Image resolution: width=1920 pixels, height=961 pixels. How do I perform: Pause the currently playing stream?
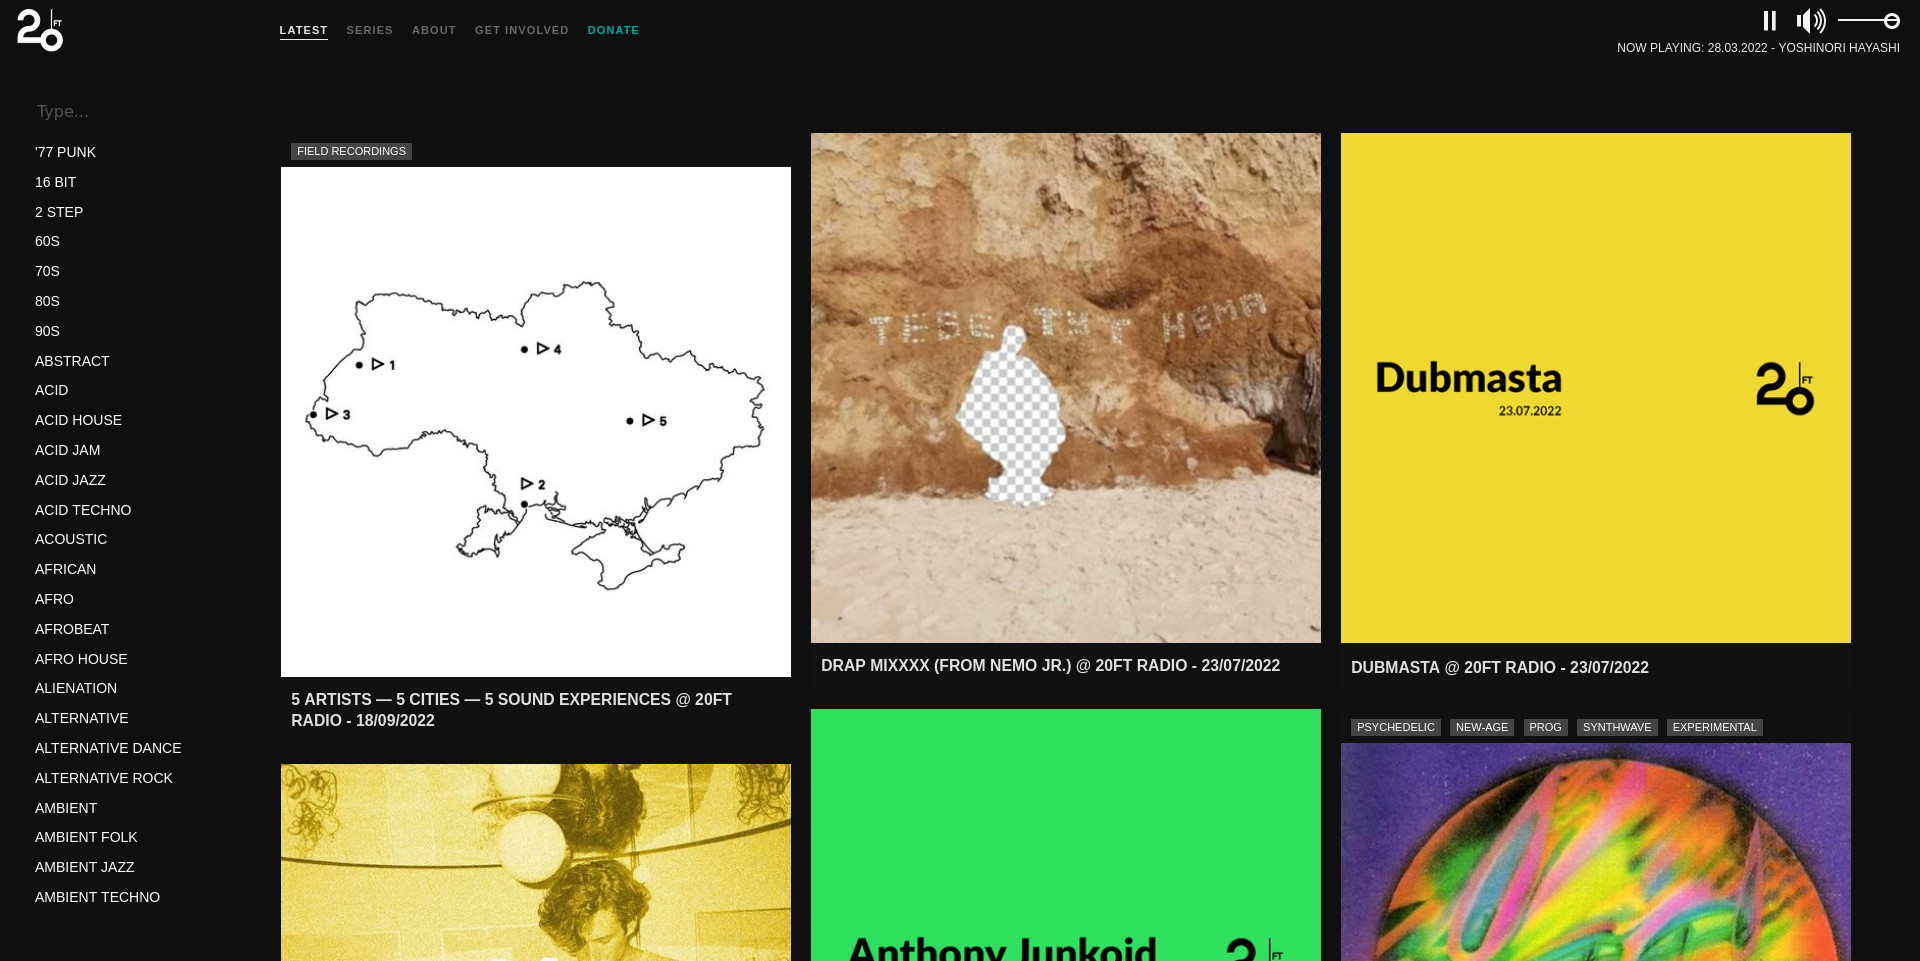(1769, 21)
